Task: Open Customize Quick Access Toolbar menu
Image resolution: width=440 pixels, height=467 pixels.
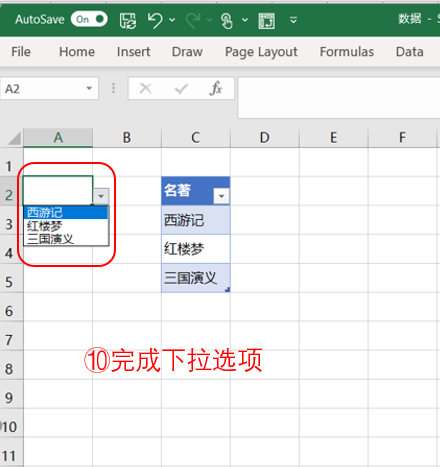Action: [293, 20]
